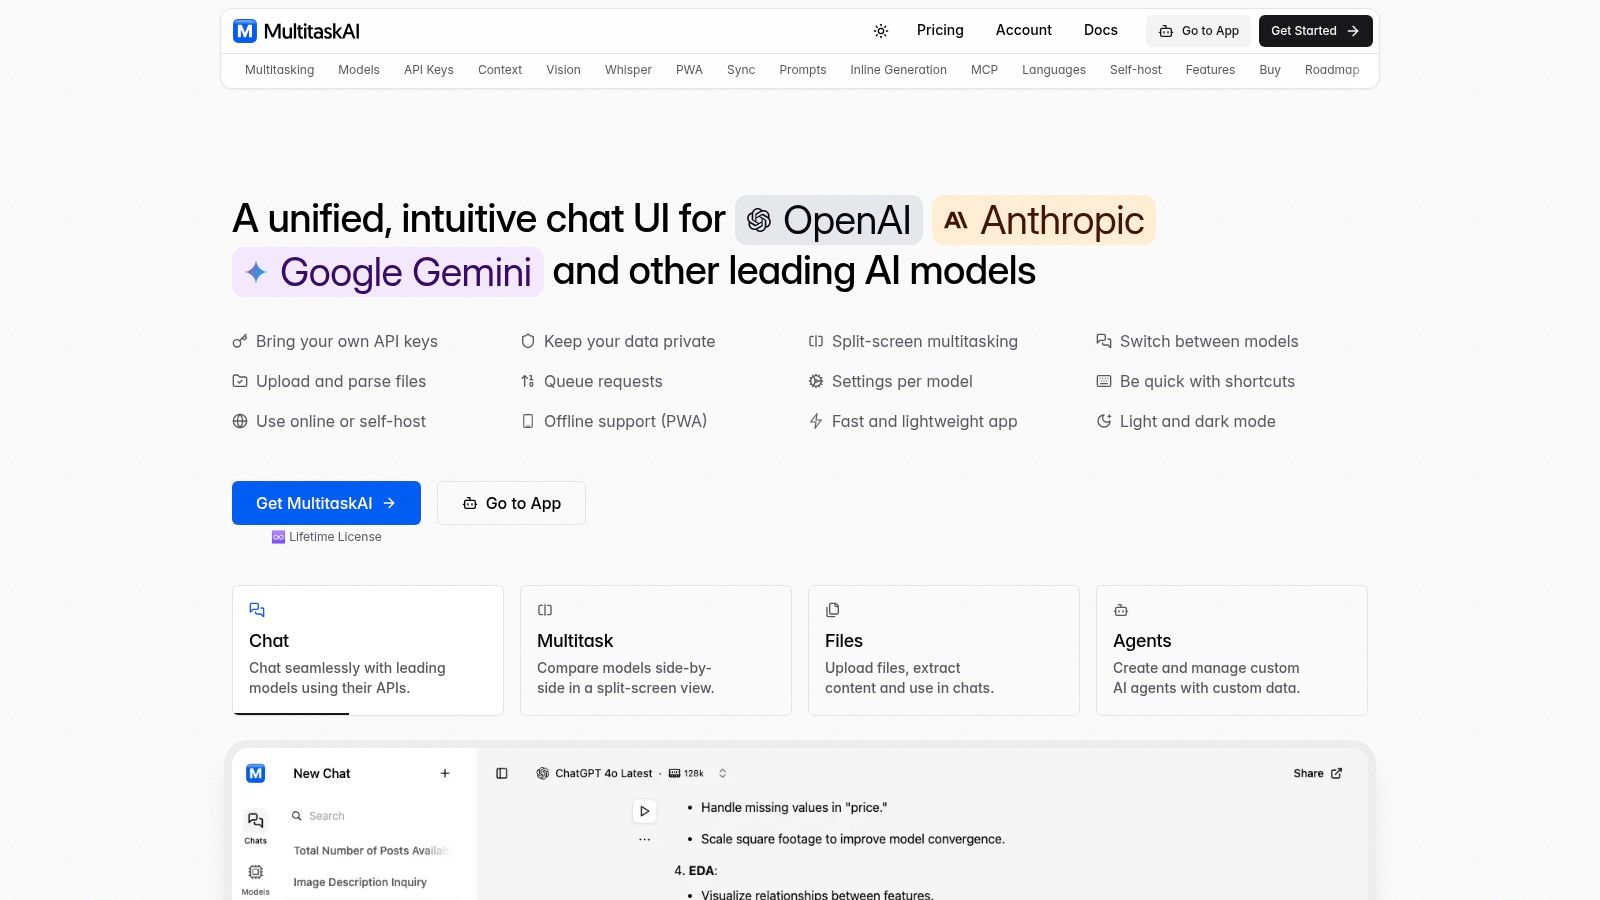The height and width of the screenshot is (900, 1600).
Task: Jump to the Vision section
Action: point(563,70)
